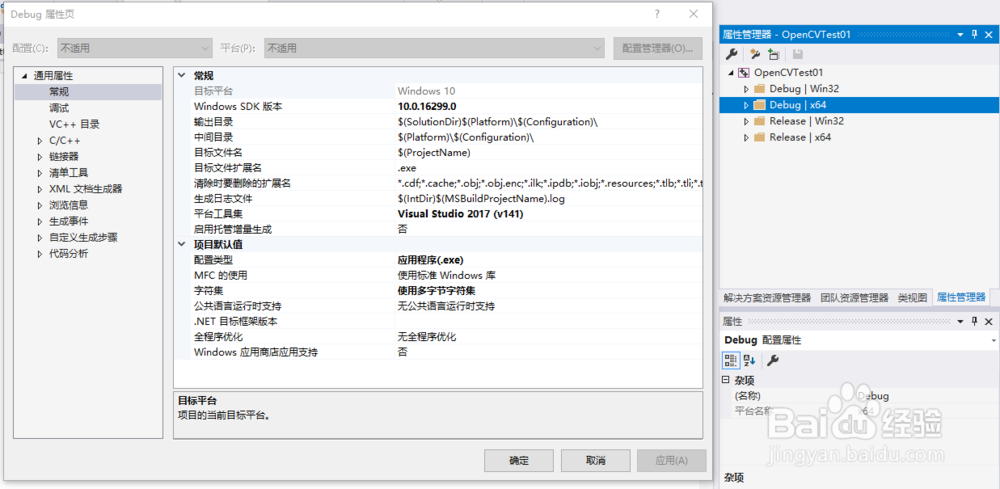
Task: Expand the C/C++ node
Action: (x=40, y=141)
